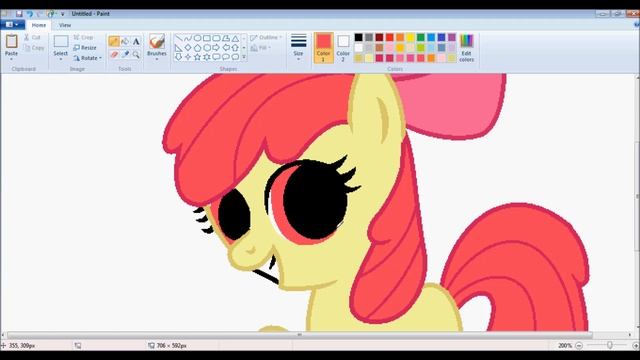
Task: Open the Select dropdown arrow
Action: pyautogui.click(x=61, y=60)
